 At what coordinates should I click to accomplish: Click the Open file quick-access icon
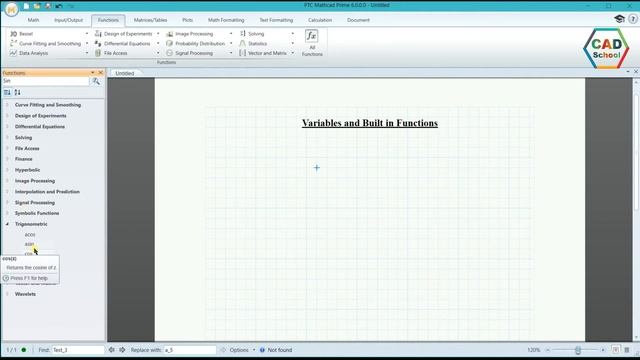pos(37,6)
